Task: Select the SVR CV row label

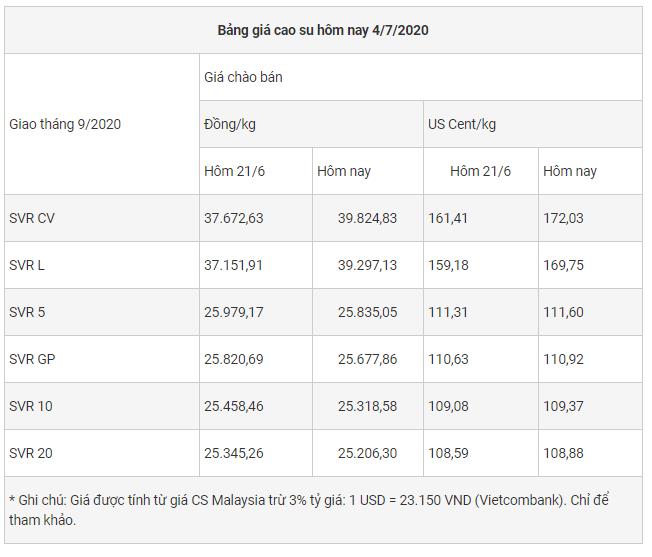Action: tap(32, 218)
